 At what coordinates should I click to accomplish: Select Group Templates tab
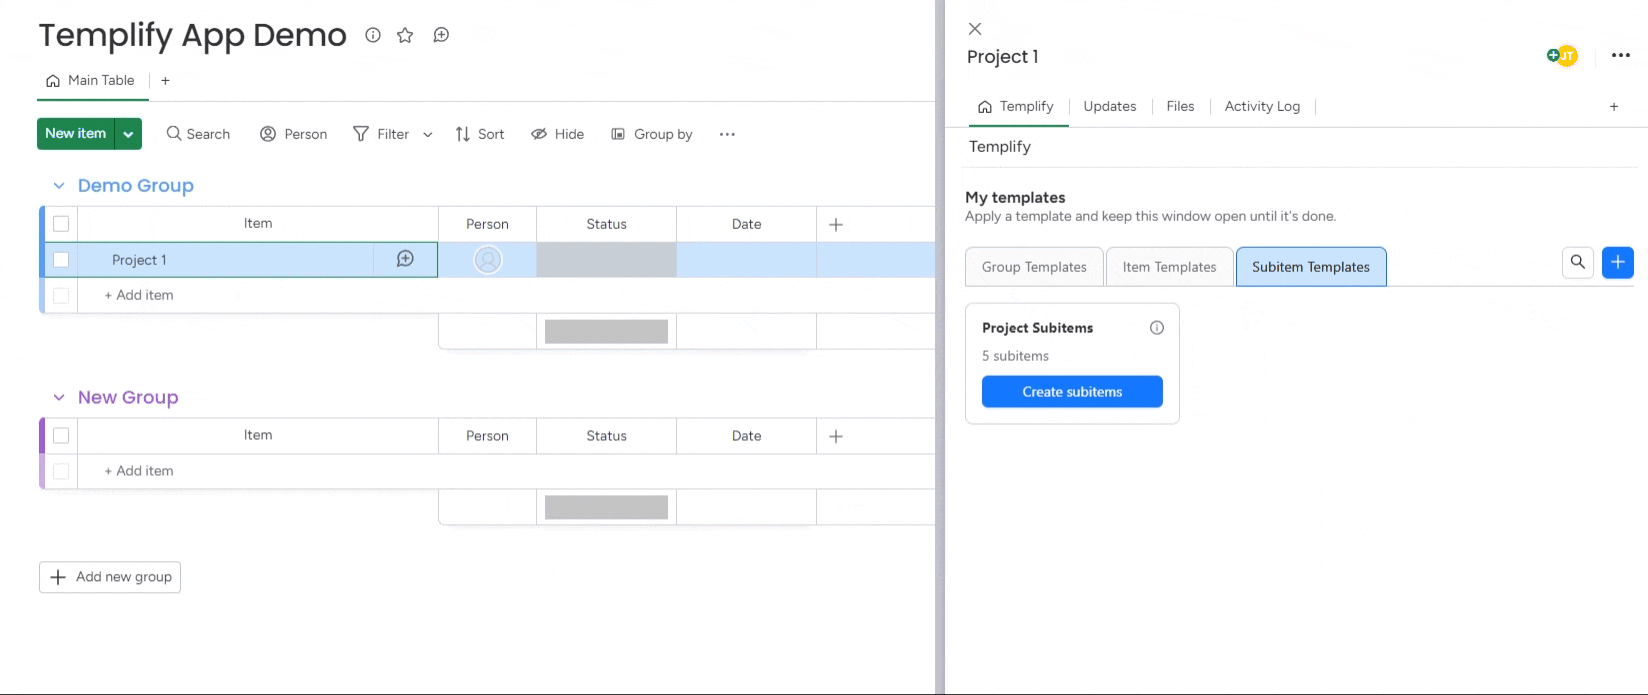click(1034, 267)
